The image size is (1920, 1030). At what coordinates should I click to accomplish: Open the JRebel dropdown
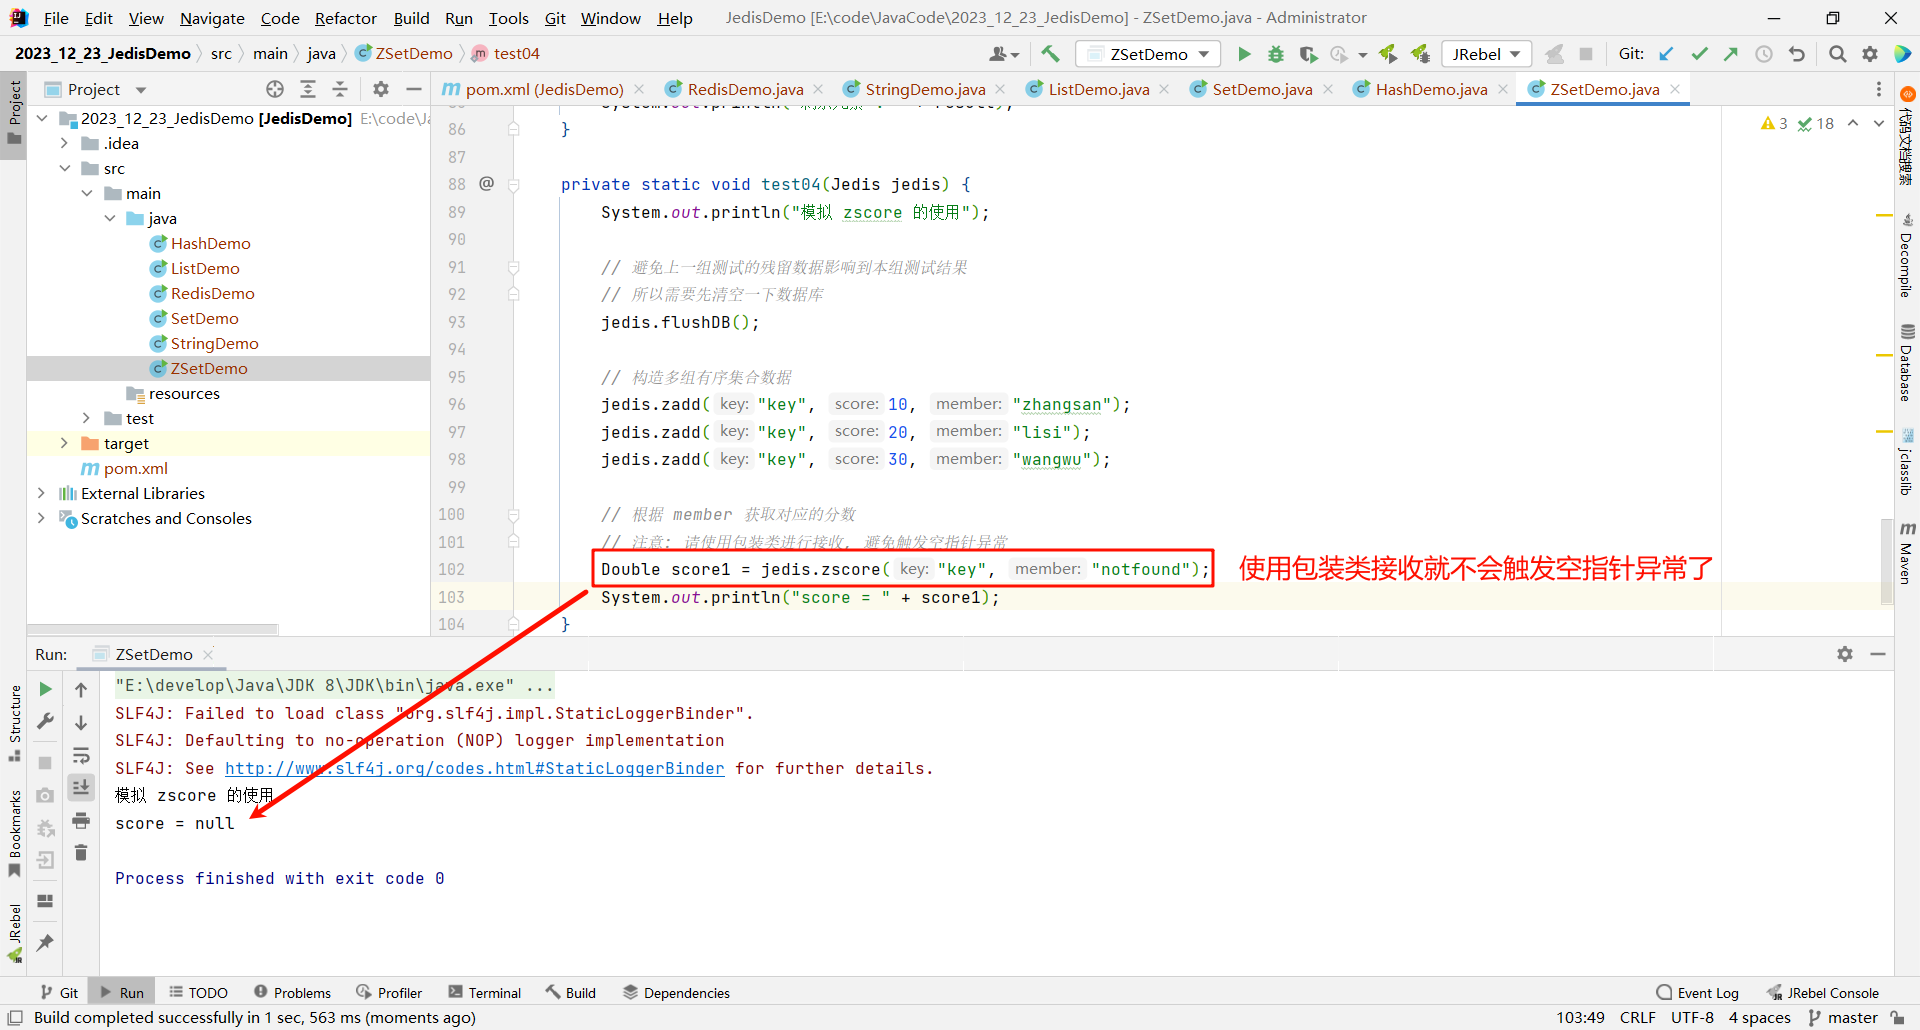click(1487, 54)
